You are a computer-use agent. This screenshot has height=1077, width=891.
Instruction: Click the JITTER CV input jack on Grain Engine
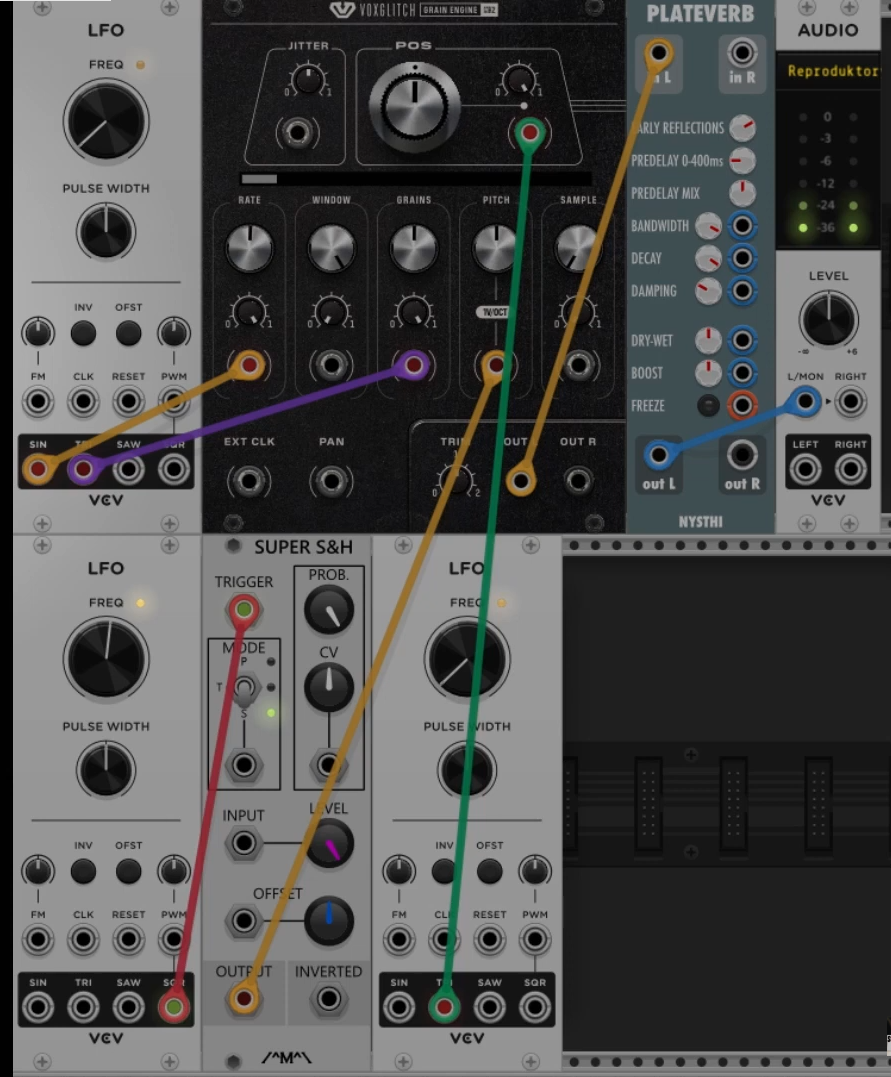click(297, 133)
